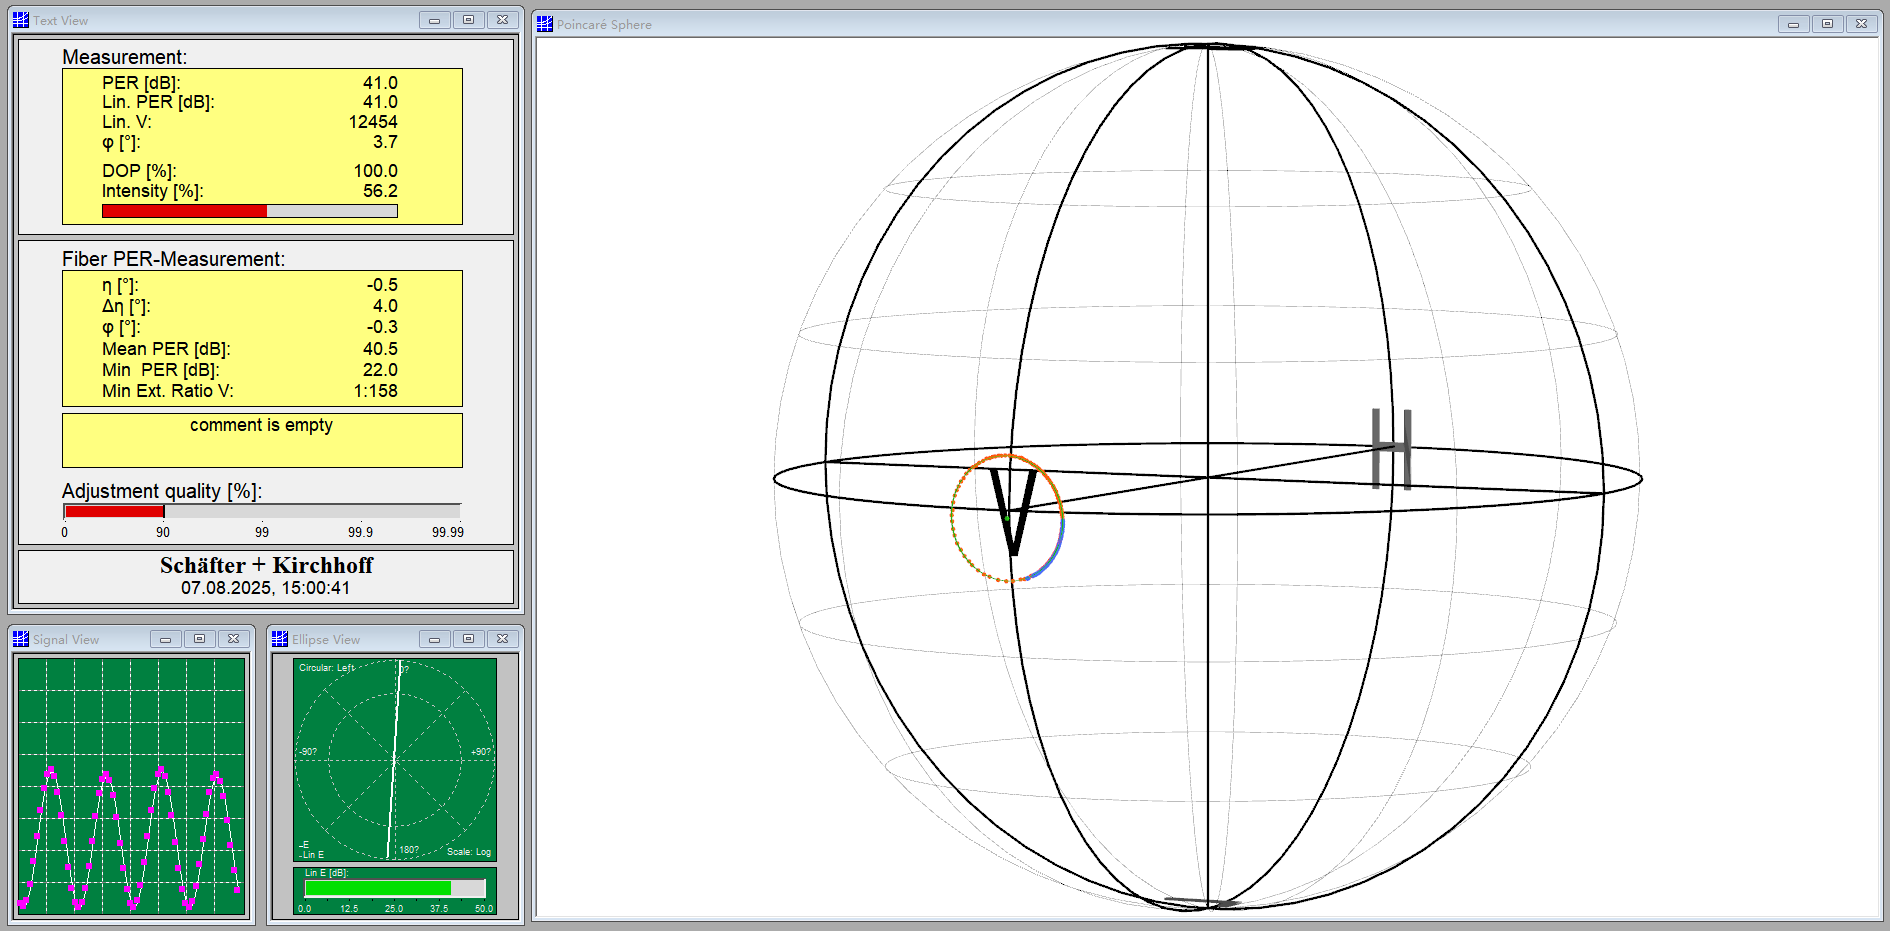Minimize the Text View window
Viewport: 1890px width, 931px height.
coord(434,20)
